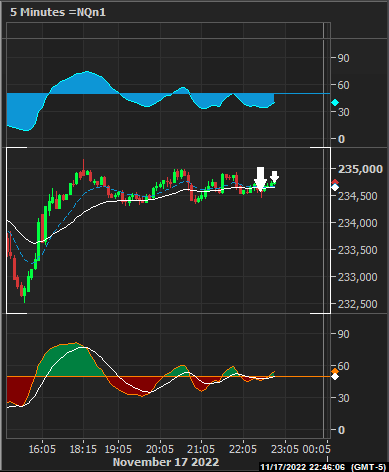Select the white diamond marker on price axis
Image resolution: width=389 pixels, height=472 pixels.
click(335, 187)
